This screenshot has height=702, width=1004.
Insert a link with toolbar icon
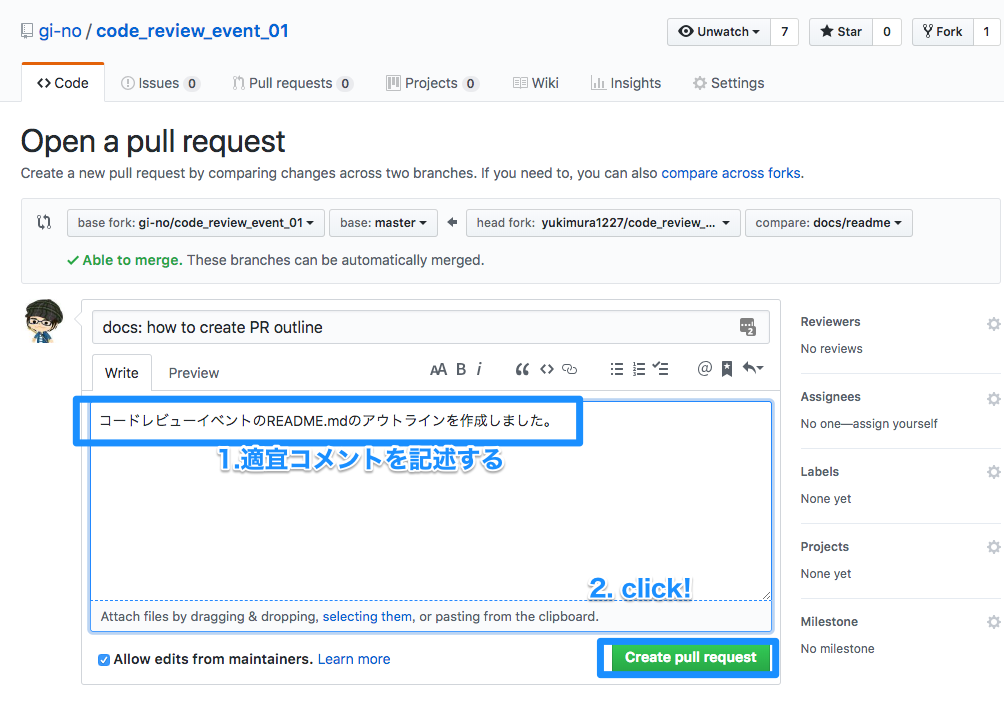569,369
